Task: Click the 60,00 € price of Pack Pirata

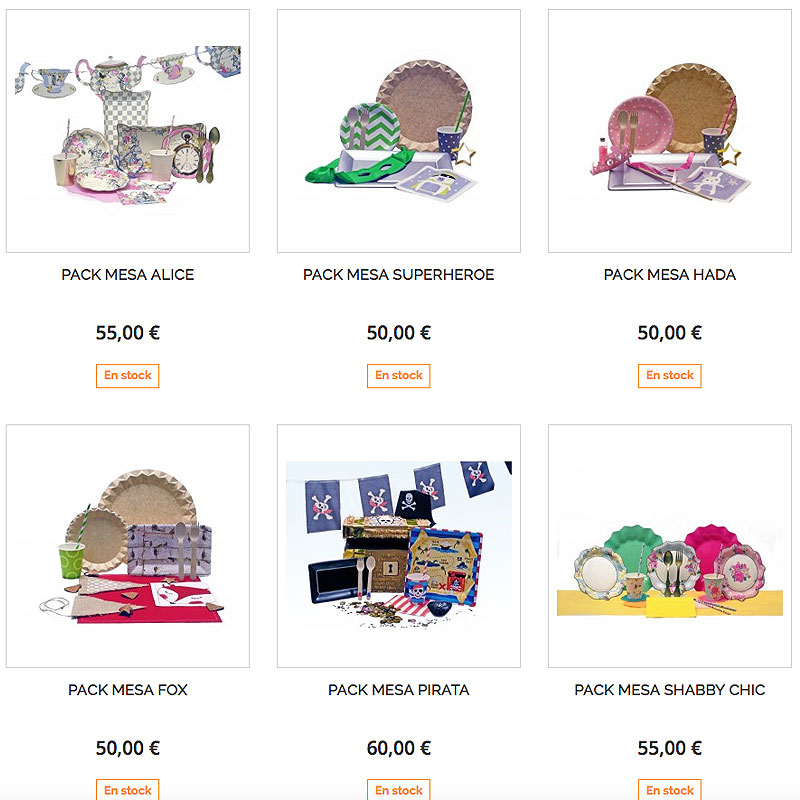Action: [398, 748]
